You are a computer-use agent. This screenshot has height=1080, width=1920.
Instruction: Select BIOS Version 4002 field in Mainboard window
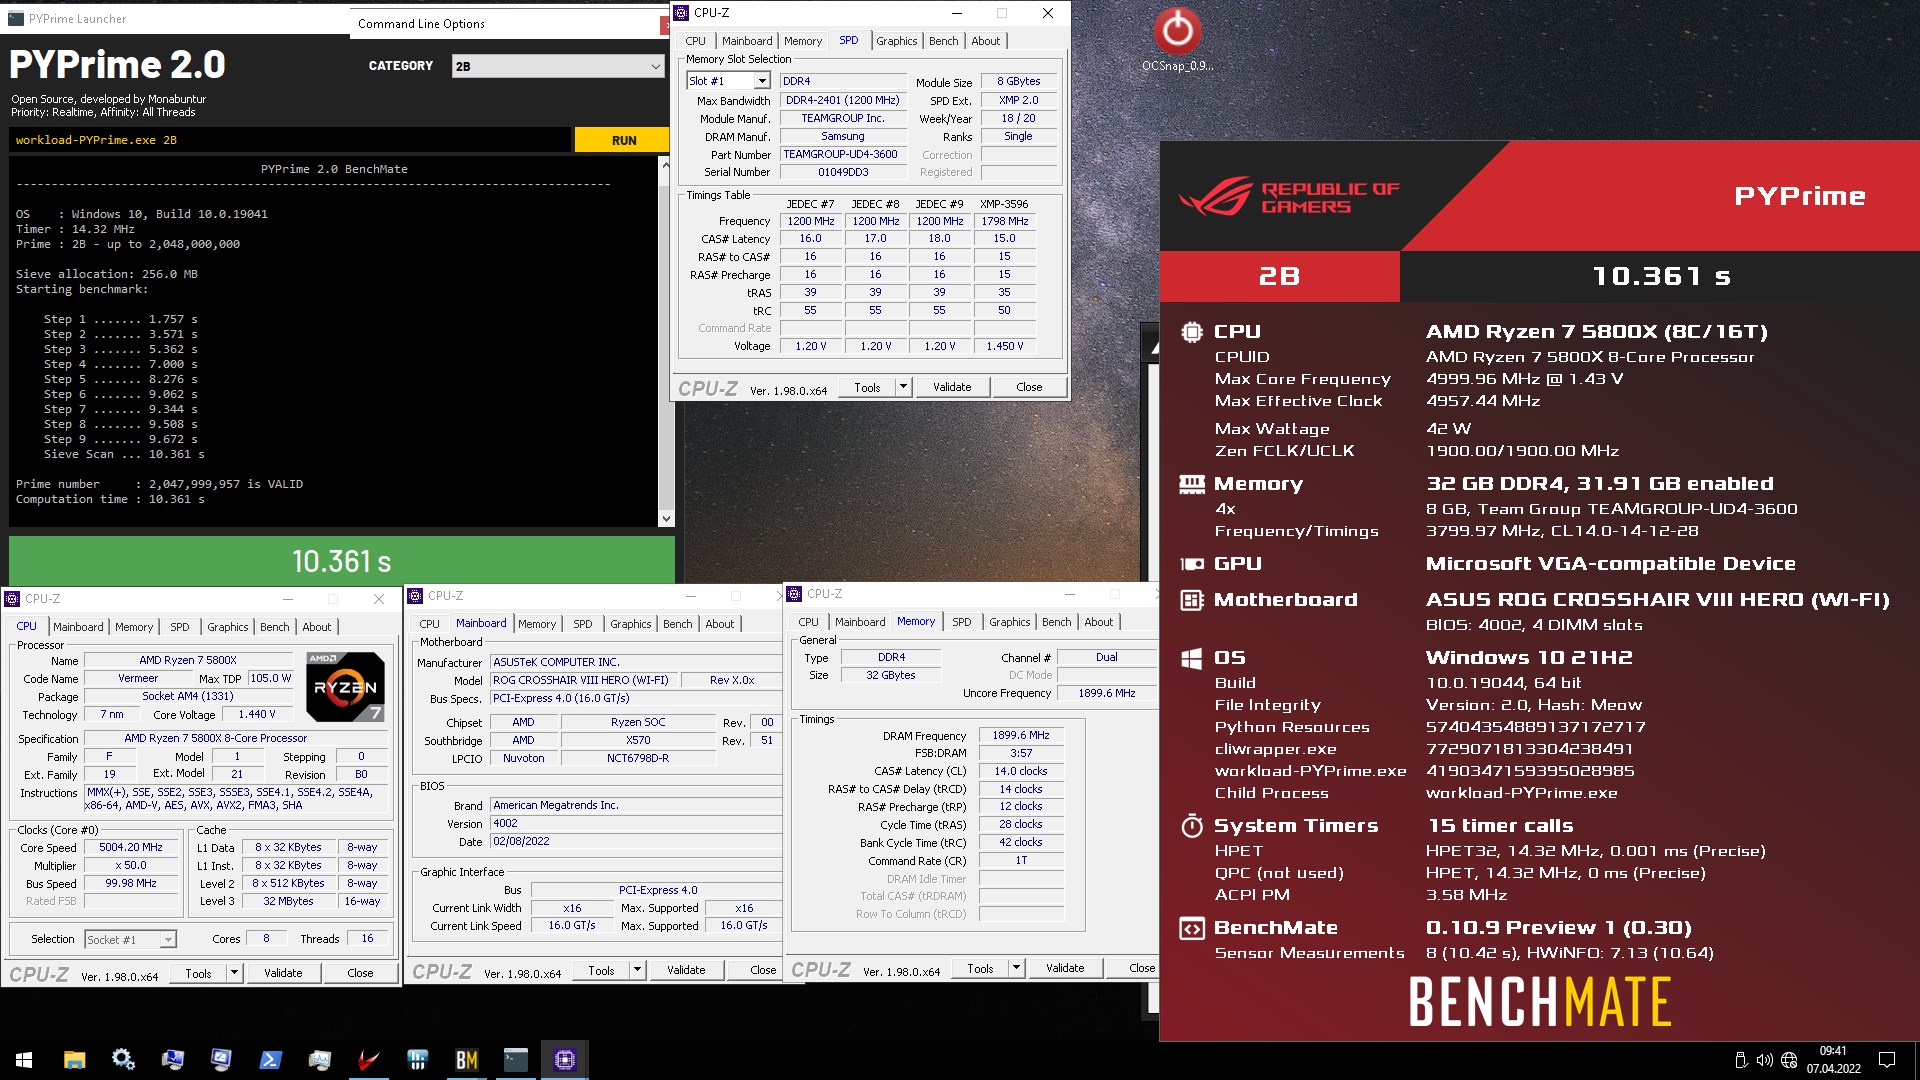(x=635, y=824)
